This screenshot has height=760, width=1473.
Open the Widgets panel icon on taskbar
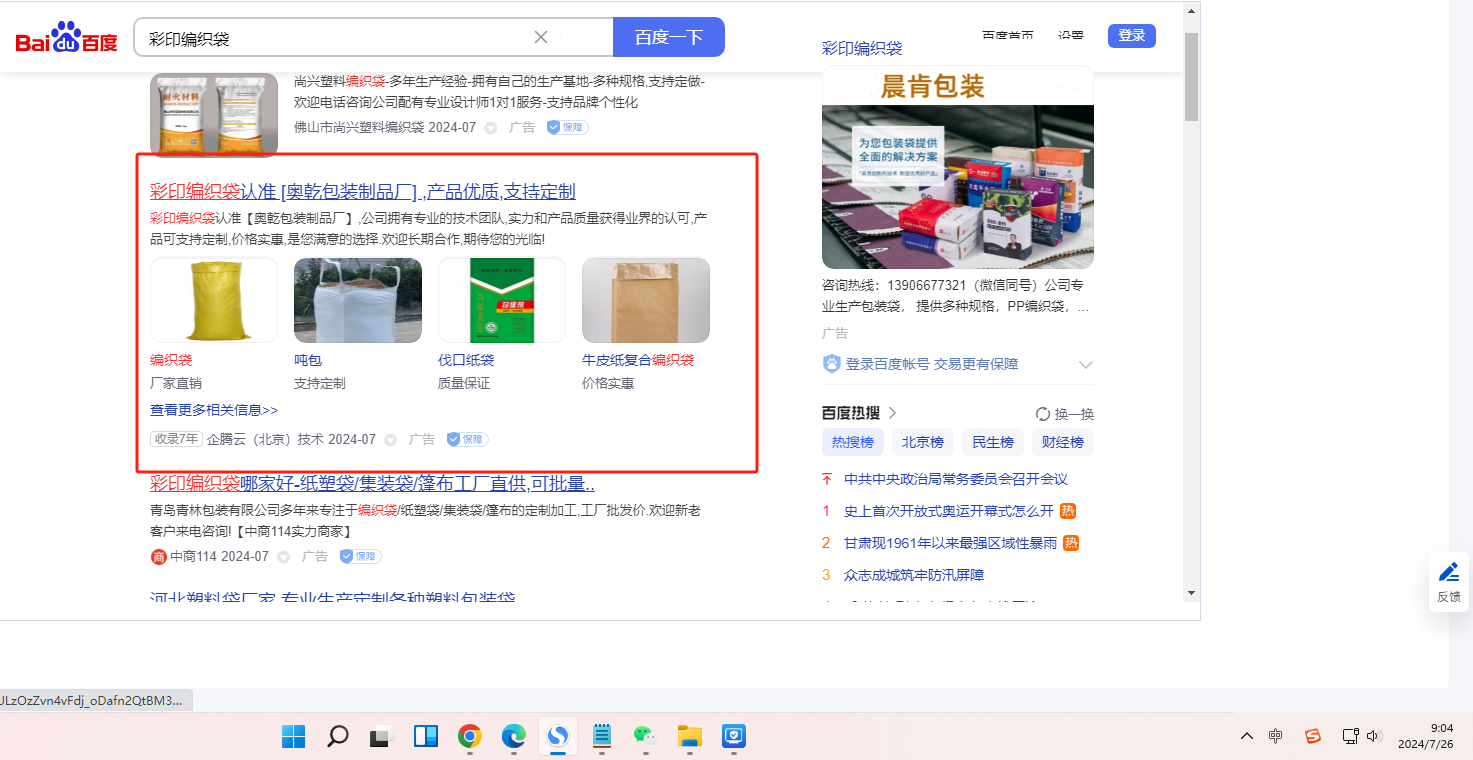pos(426,737)
